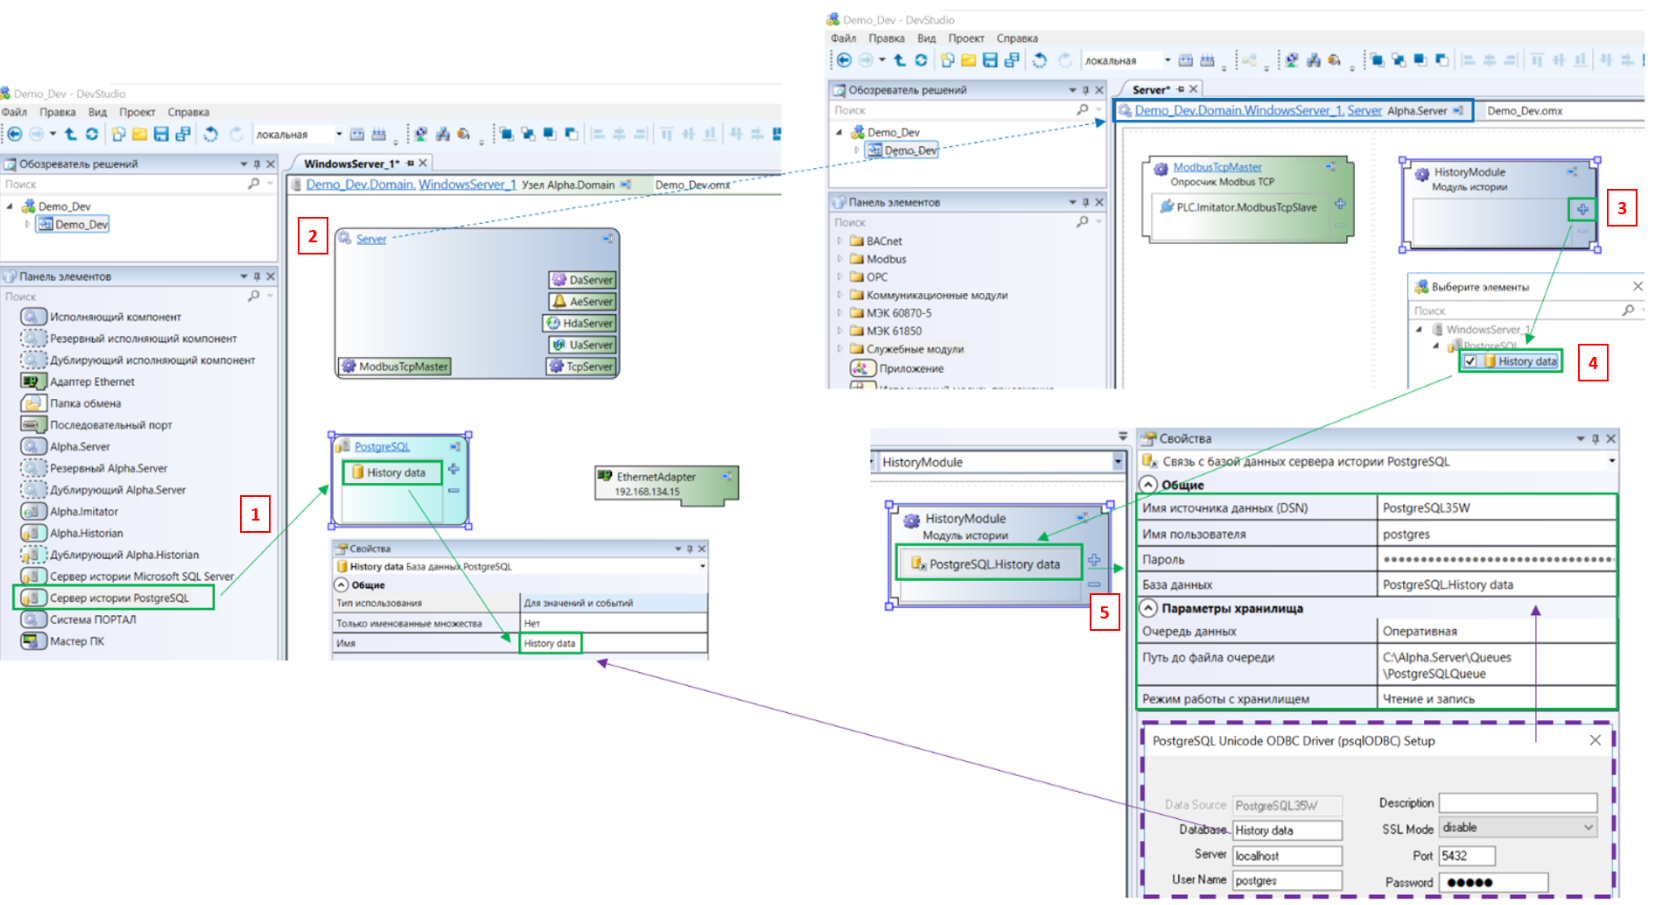
Task: Open the PostgreSQL link on the database block
Action: 382,447
